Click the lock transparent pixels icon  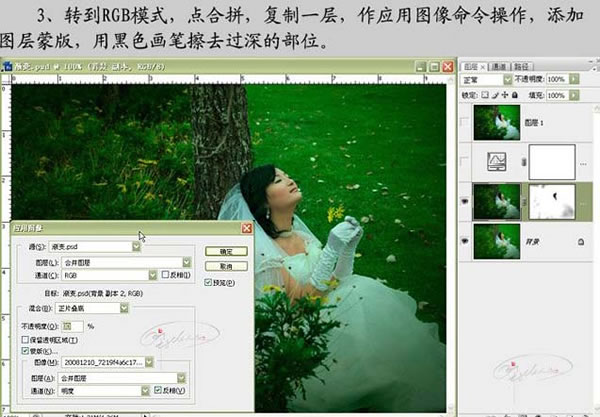tap(485, 95)
